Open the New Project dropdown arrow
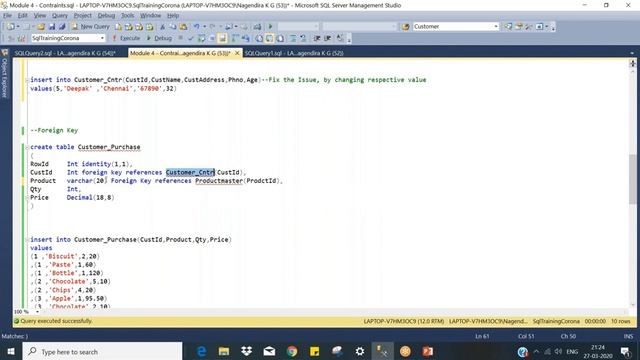640x360 pixels. tap(18, 27)
